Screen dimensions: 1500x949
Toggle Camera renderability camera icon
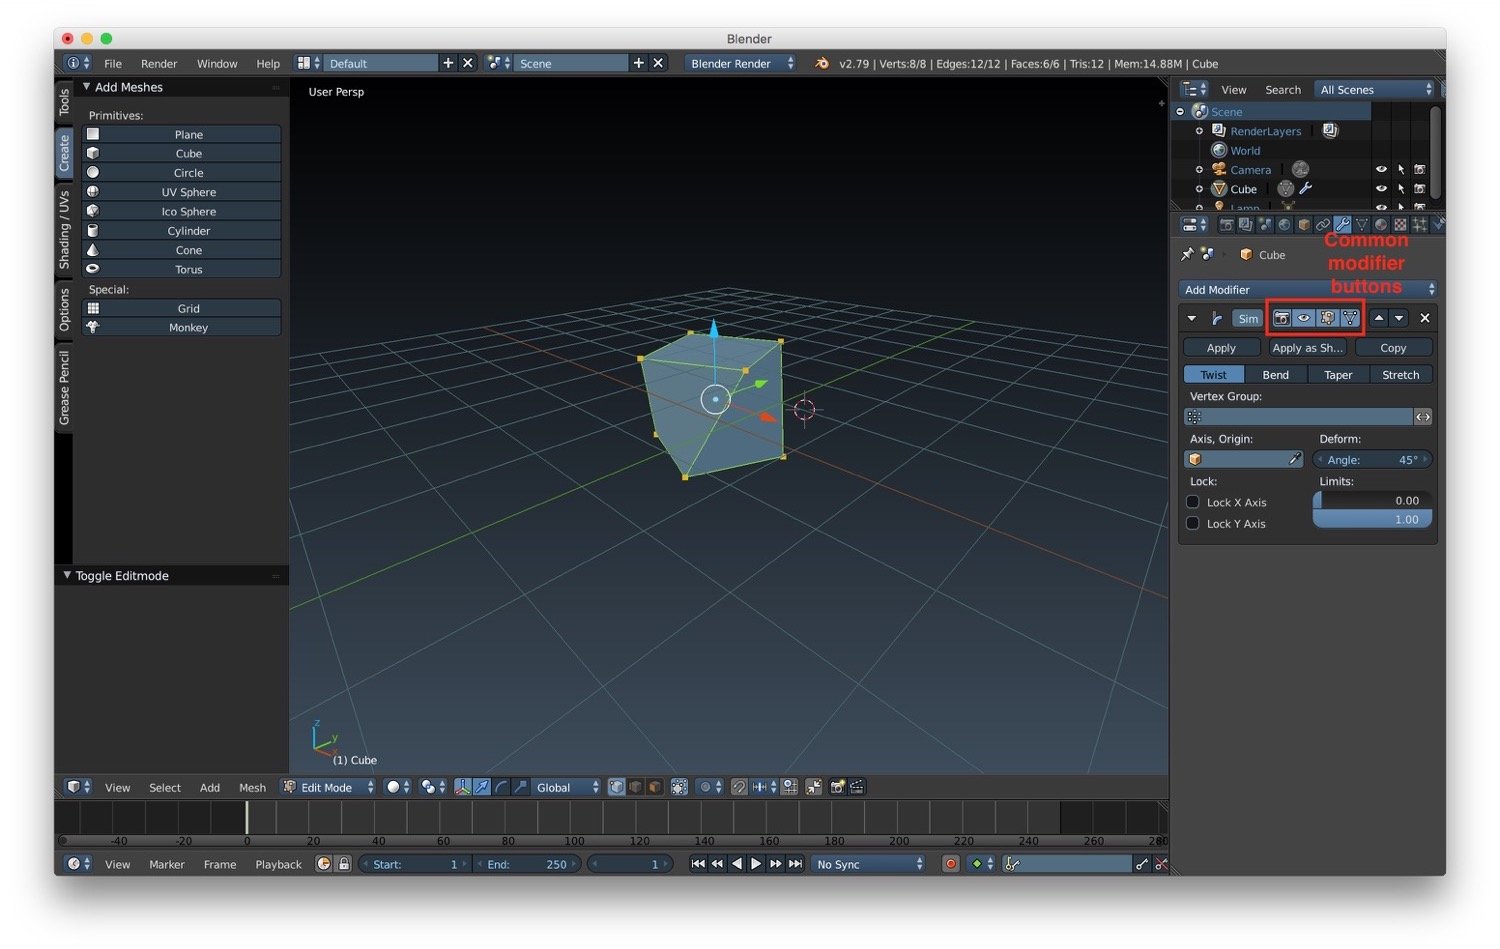pyautogui.click(x=1419, y=169)
